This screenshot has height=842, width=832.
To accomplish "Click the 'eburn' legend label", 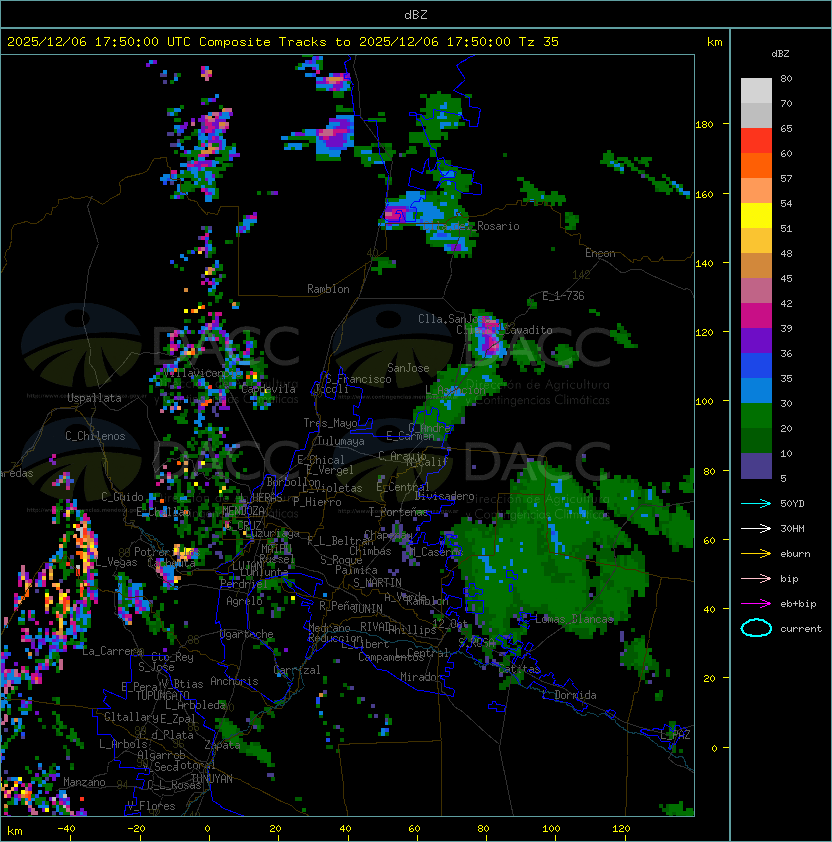I will pyautogui.click(x=795, y=554).
